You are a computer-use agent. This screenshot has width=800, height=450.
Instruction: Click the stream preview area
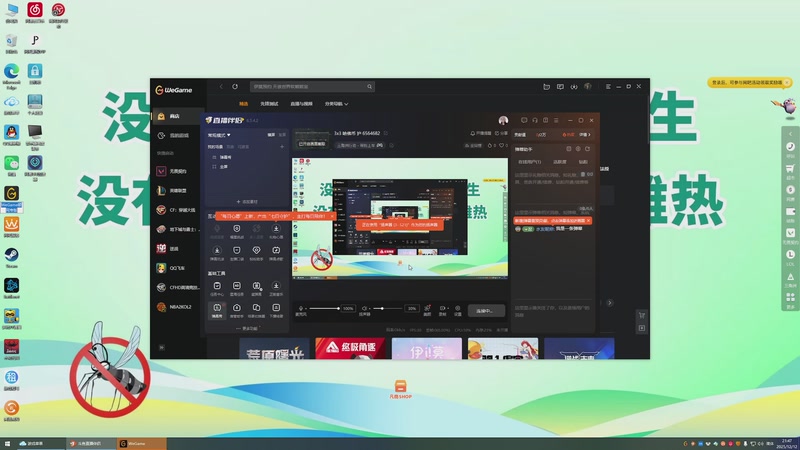(400, 218)
